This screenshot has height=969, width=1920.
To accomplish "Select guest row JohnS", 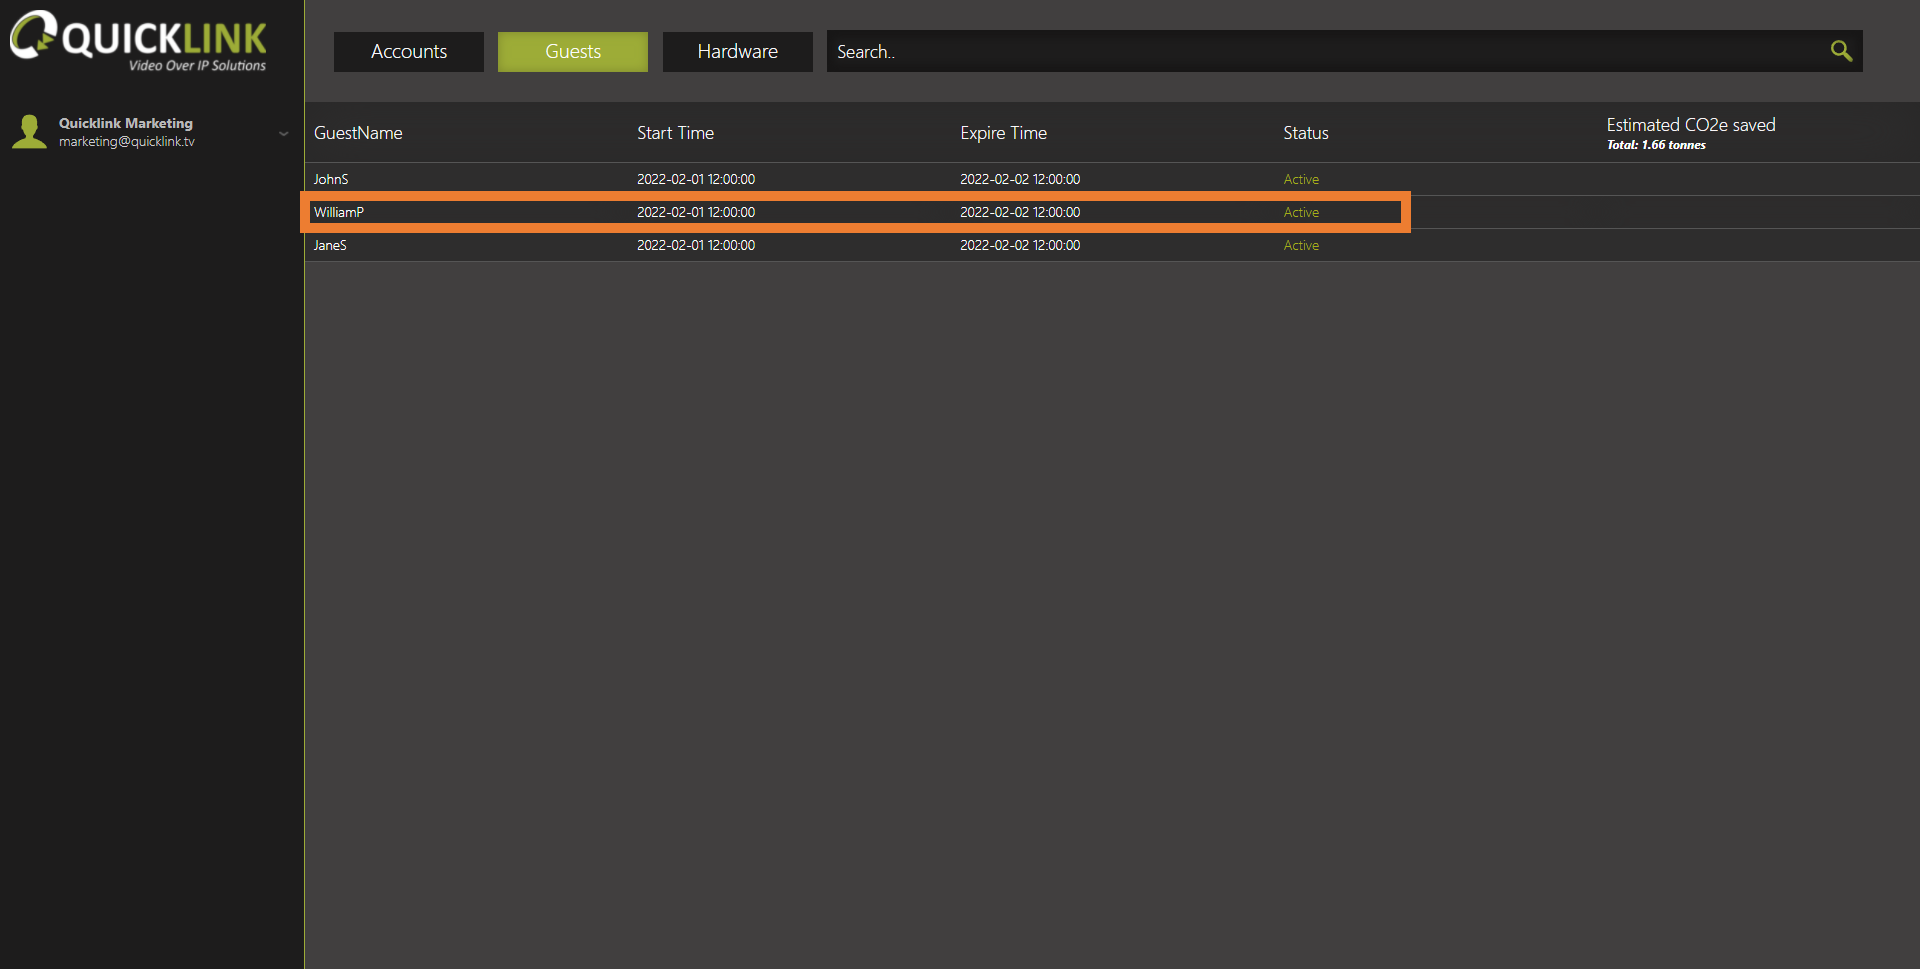I will [x=1112, y=179].
